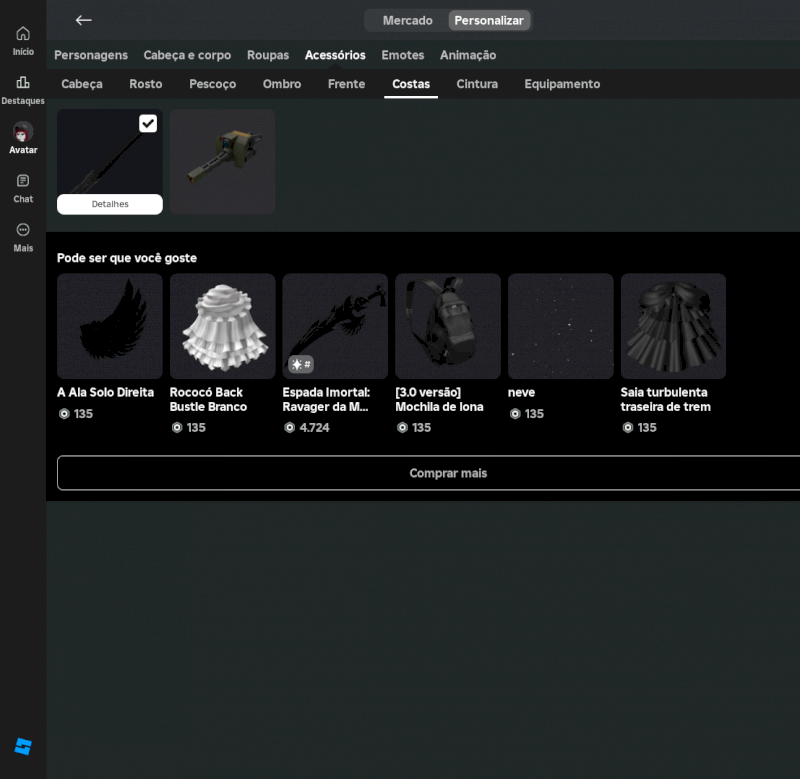Click the limited badge on Espada Imortal
This screenshot has height=779, width=800.
pyautogui.click(x=301, y=364)
